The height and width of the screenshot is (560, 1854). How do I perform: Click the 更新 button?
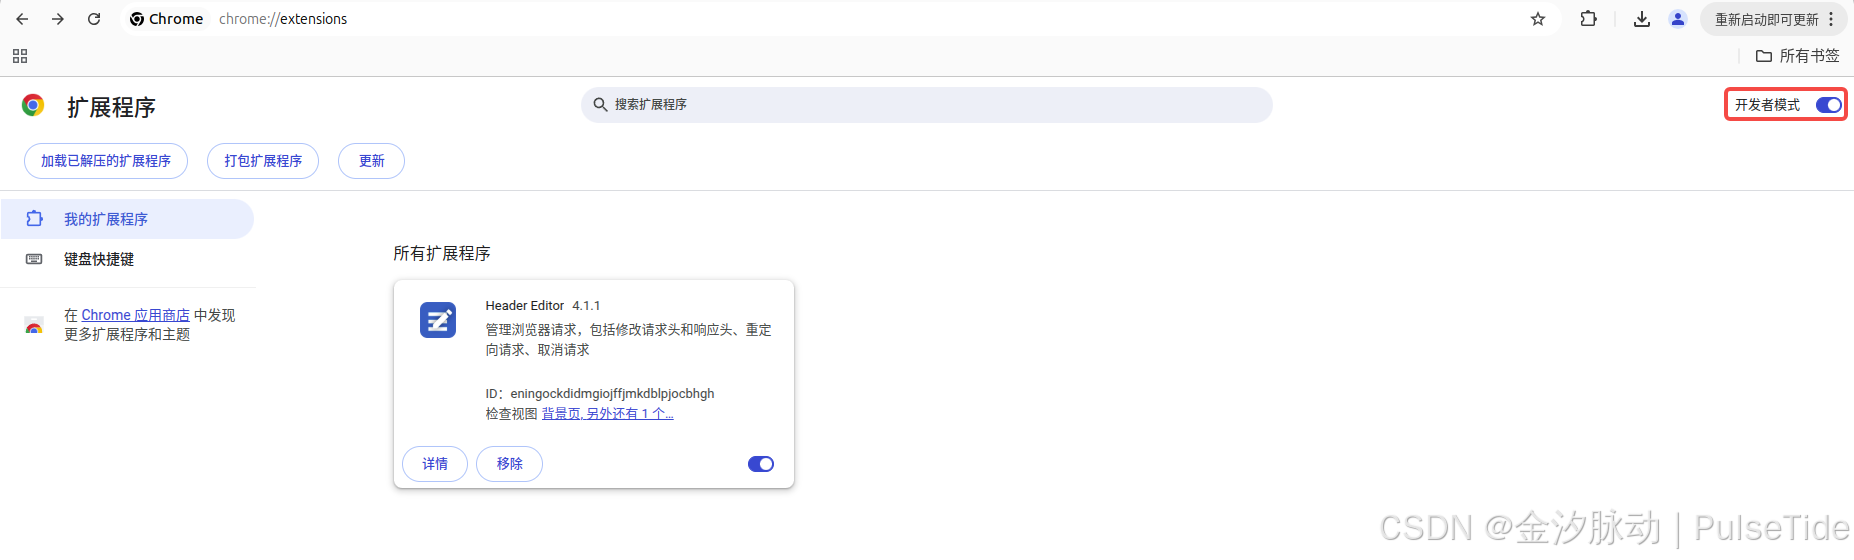click(371, 161)
